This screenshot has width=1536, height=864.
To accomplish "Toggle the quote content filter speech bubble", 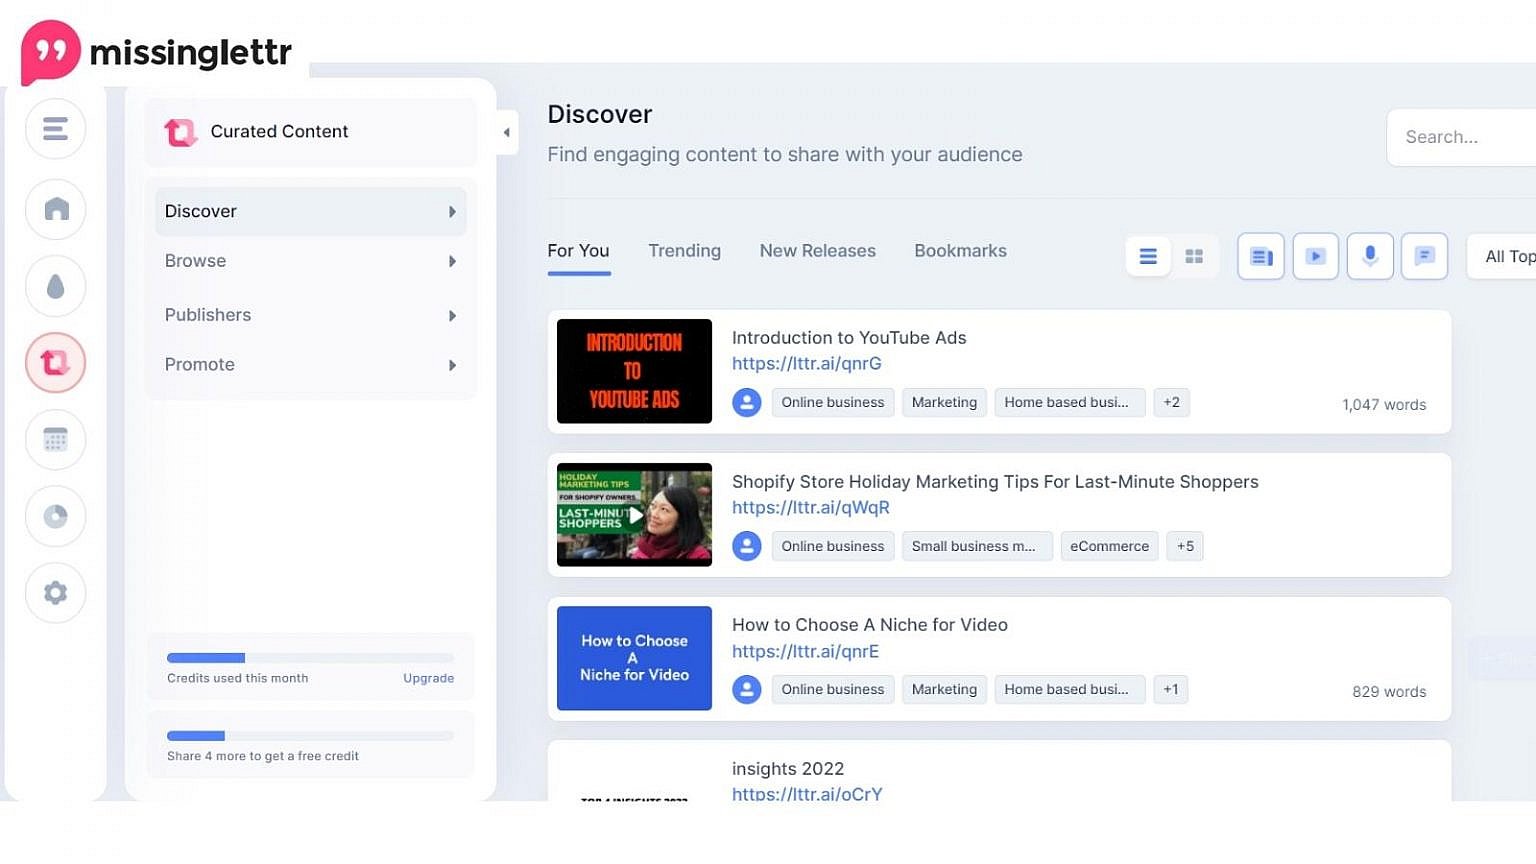I will pyautogui.click(x=1424, y=256).
